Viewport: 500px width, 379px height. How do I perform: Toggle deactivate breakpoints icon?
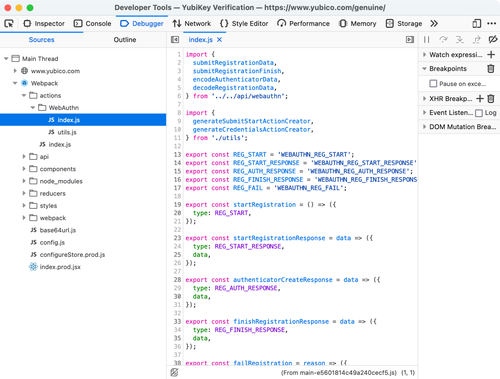coord(493,39)
